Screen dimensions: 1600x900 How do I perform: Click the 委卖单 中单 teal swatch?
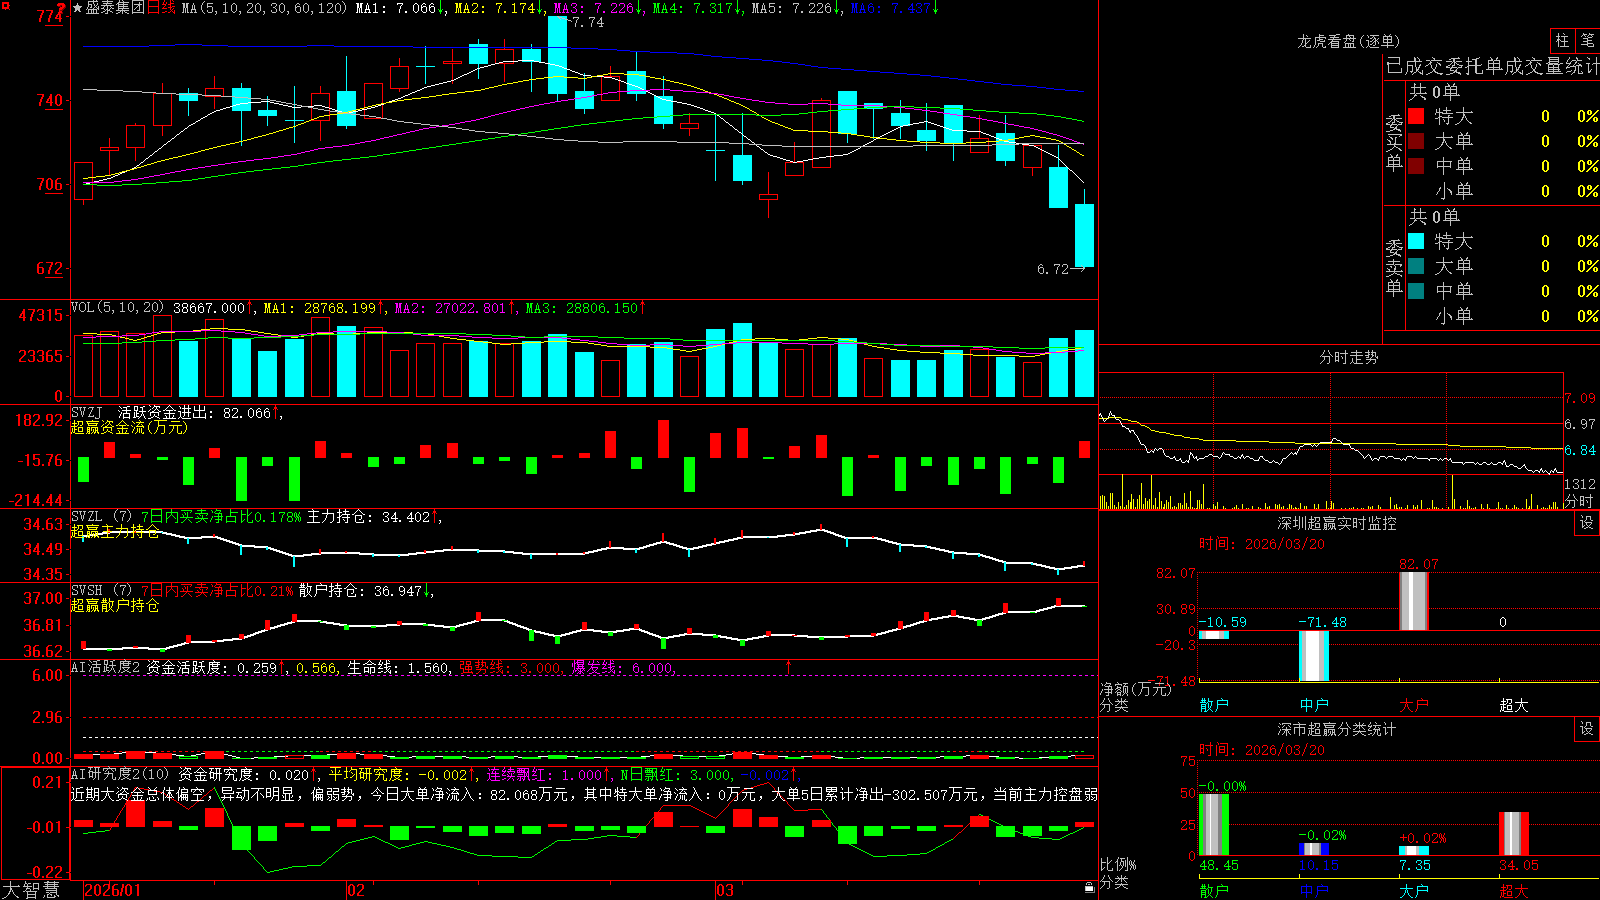(x=1416, y=291)
